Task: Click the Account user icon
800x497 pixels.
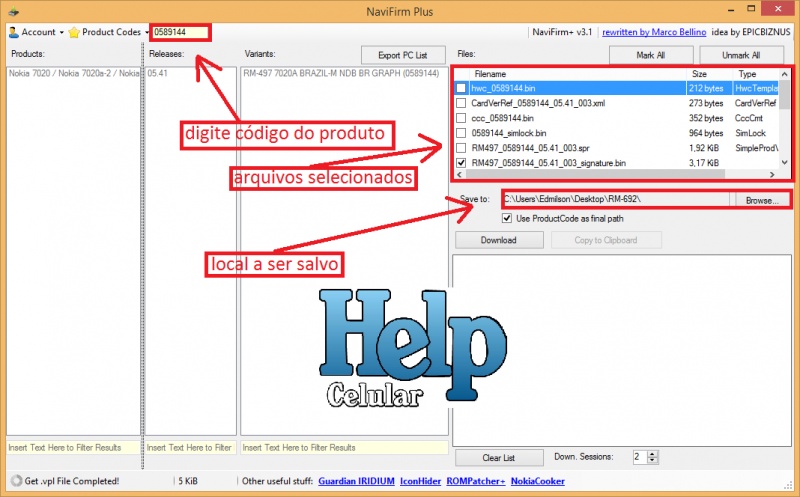Action: tap(14, 32)
